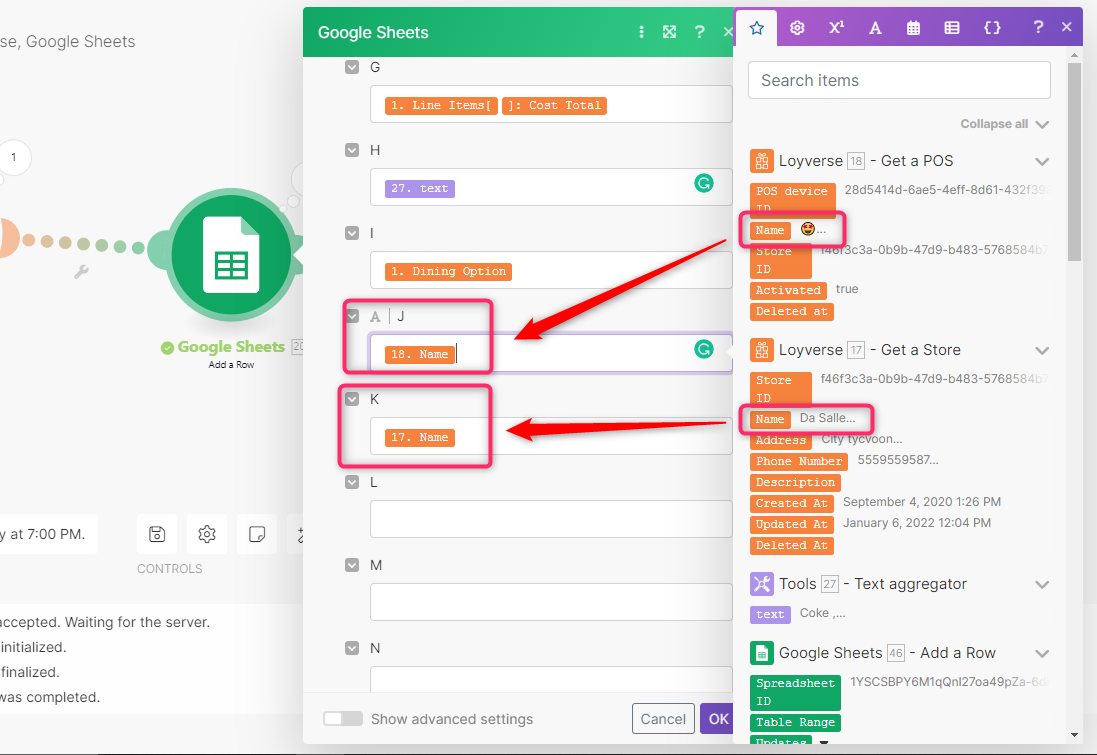Screen dimensions: 1097x755
Task: Open the general functions gear tab
Action: coord(797,28)
